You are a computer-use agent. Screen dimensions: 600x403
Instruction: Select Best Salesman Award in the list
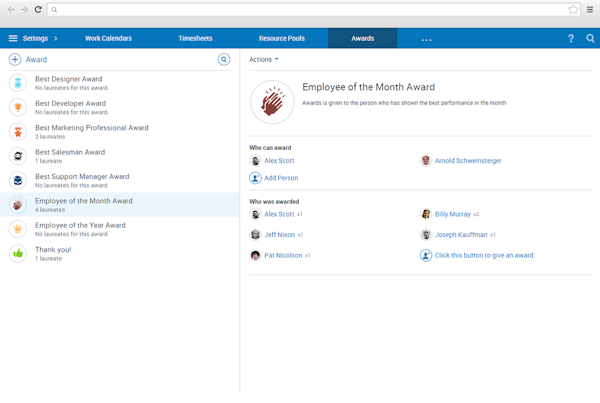point(70,152)
